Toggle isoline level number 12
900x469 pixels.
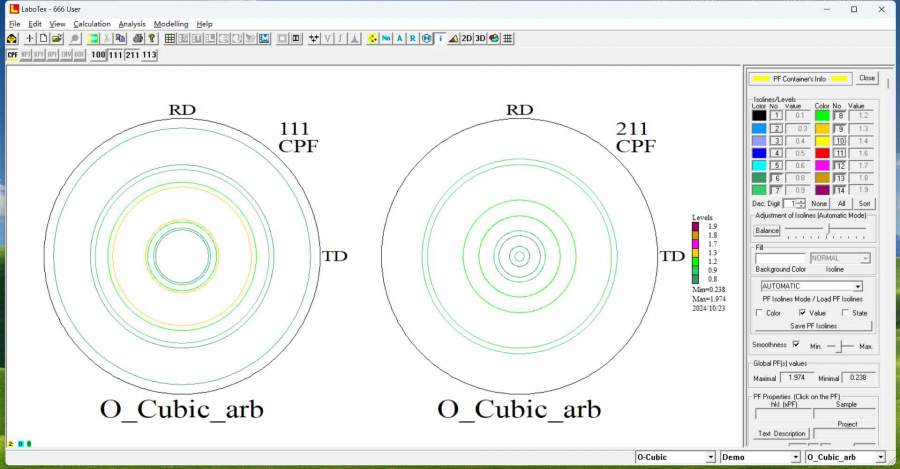coord(840,165)
